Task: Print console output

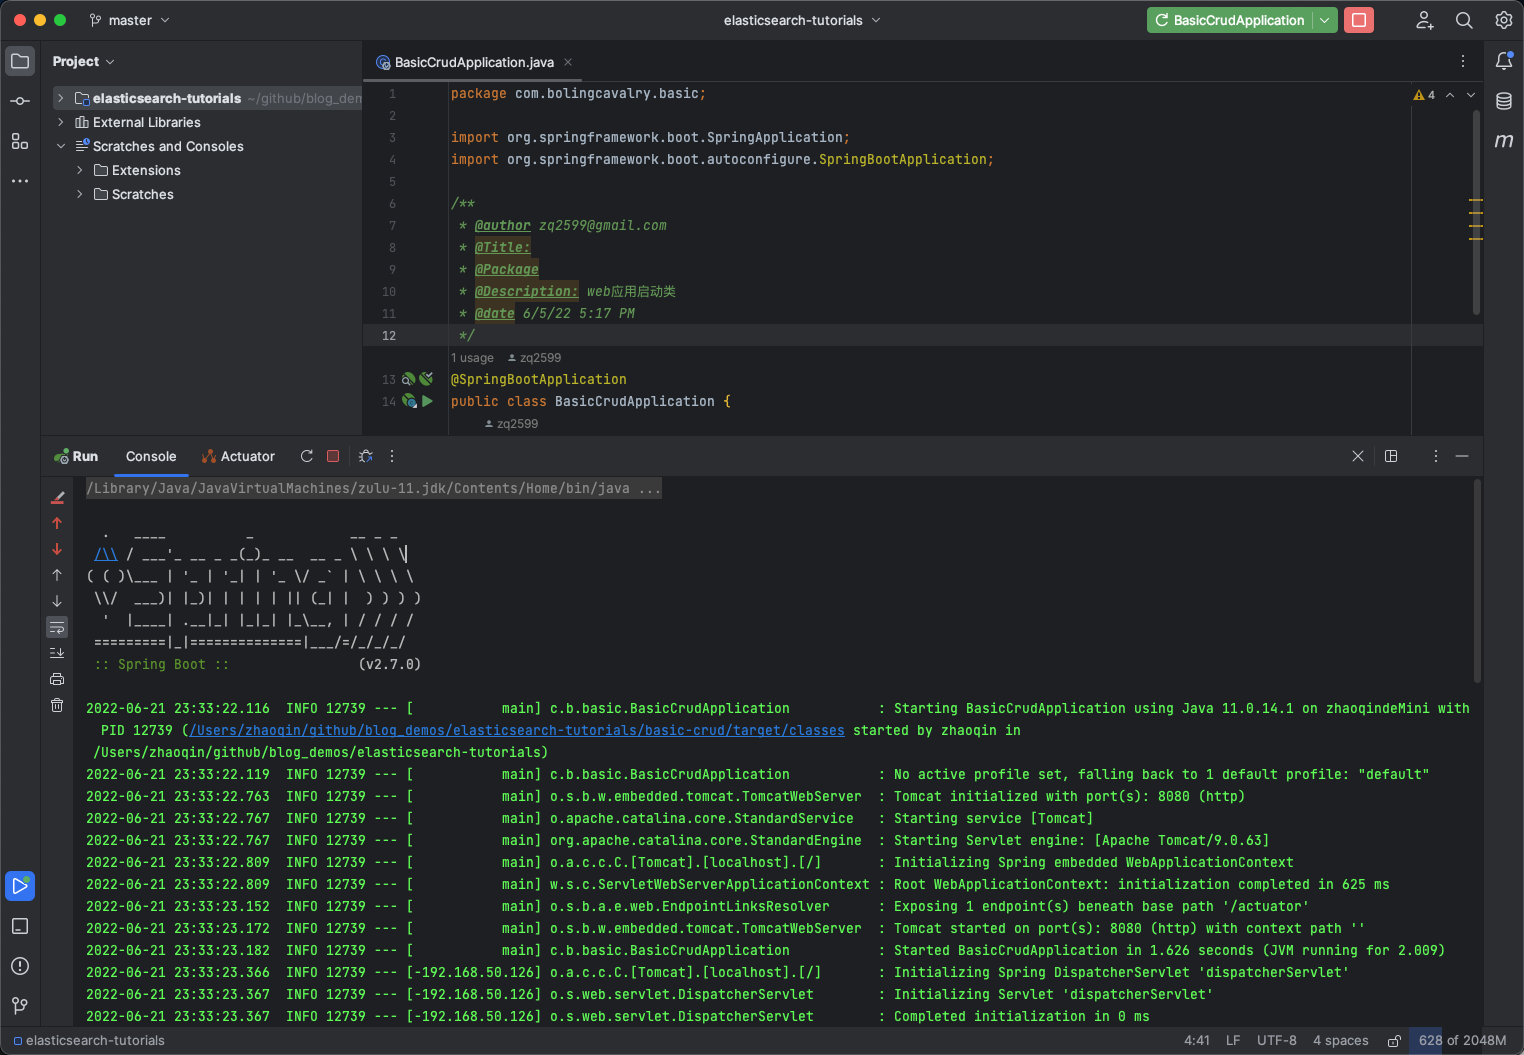Action: (57, 679)
